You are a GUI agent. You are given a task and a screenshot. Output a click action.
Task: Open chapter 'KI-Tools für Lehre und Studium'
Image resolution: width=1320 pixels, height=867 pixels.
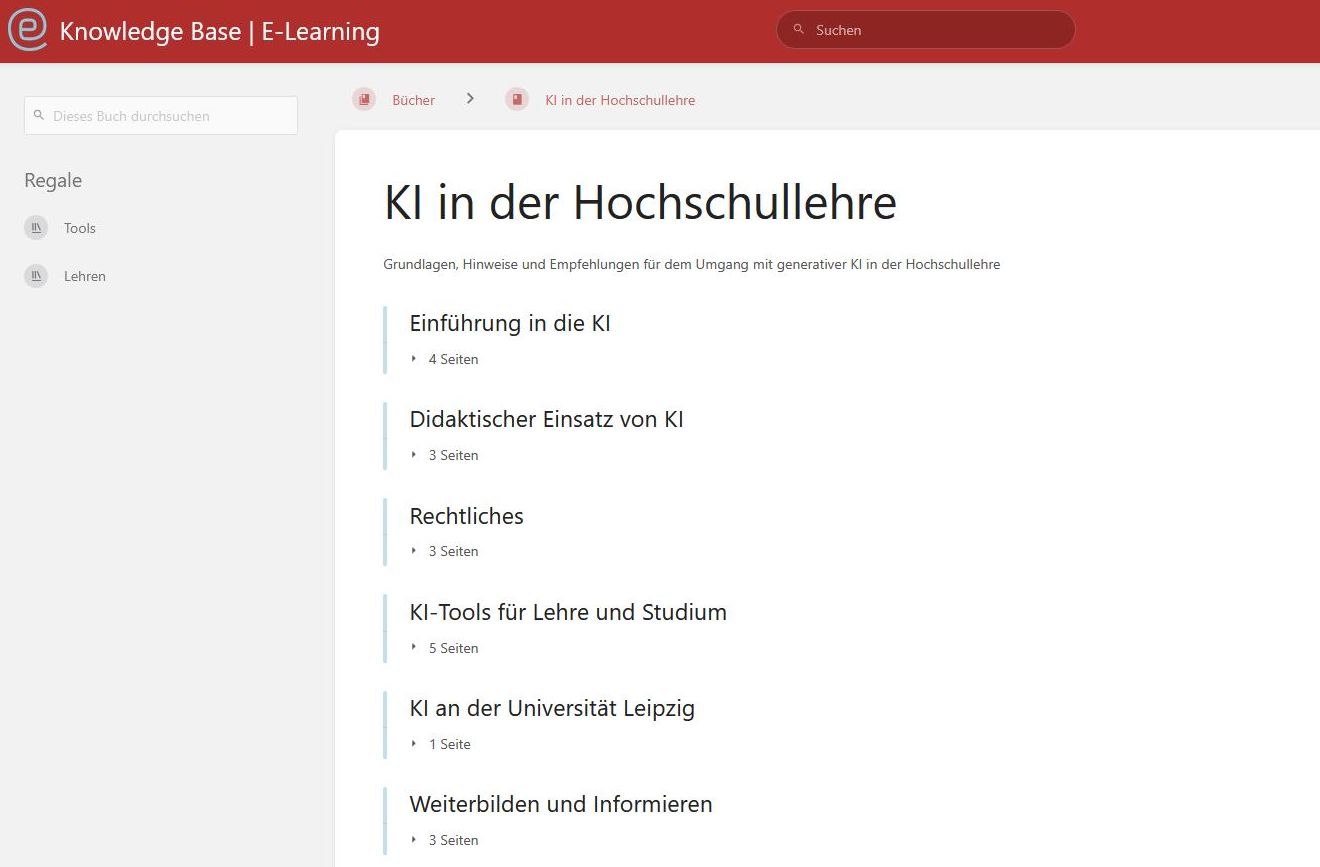point(568,612)
